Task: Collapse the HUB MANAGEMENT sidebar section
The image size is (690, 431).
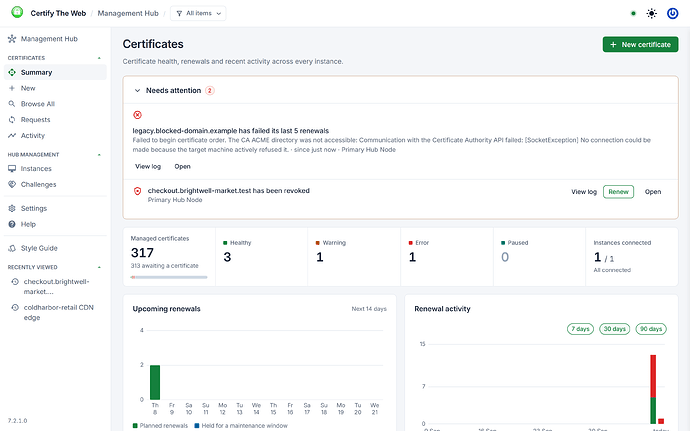Action: (99, 155)
